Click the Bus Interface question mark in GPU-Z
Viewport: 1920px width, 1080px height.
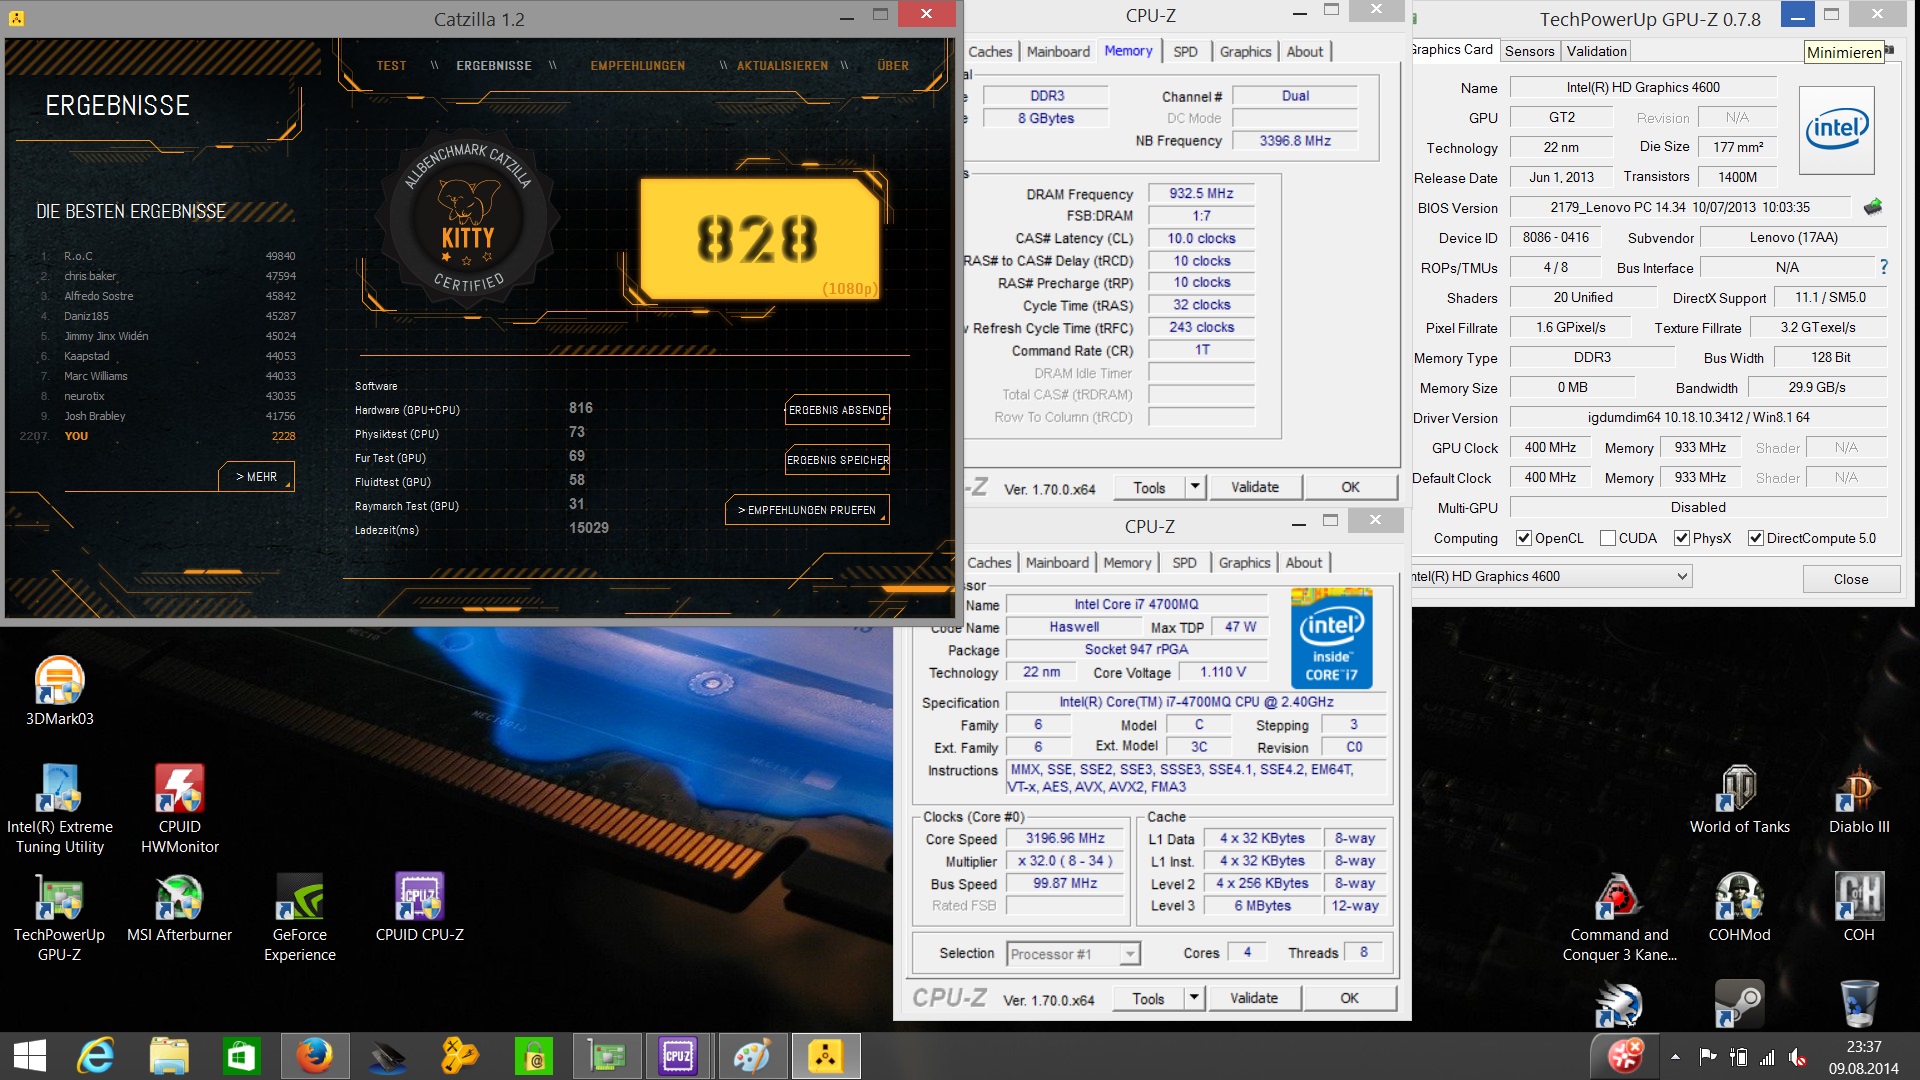coord(1884,267)
